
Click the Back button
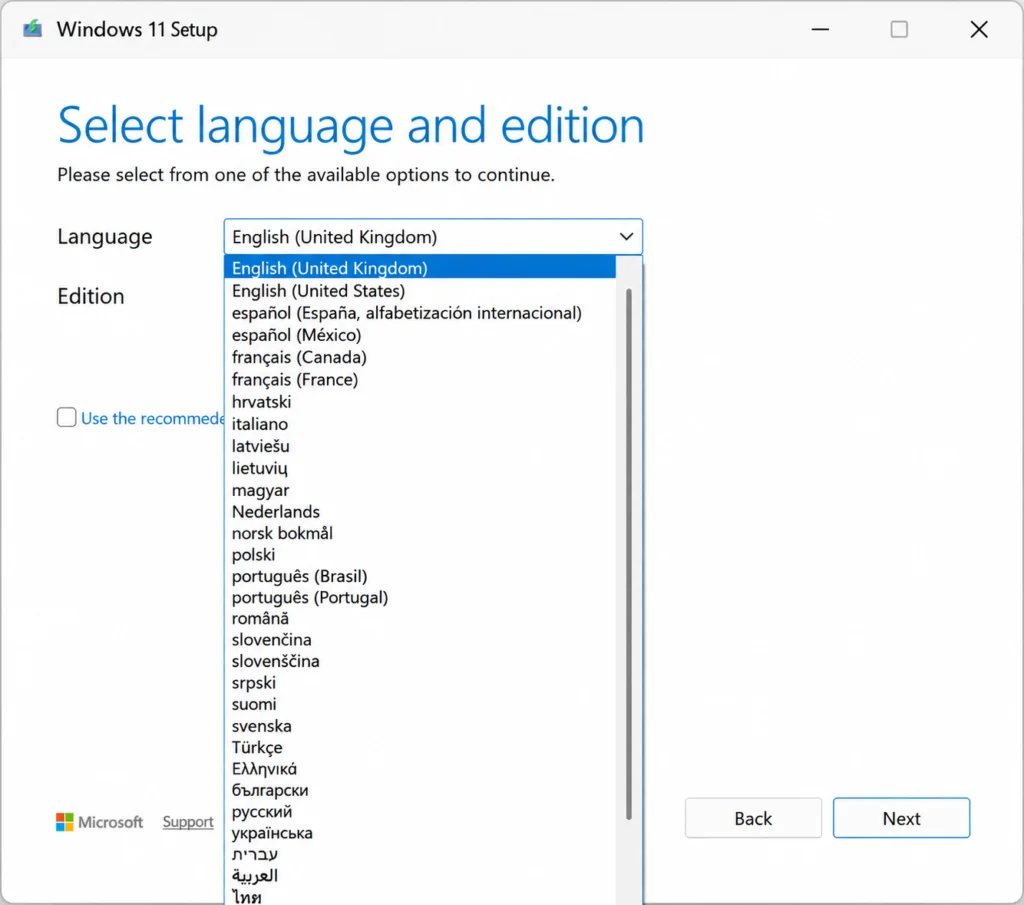(753, 818)
